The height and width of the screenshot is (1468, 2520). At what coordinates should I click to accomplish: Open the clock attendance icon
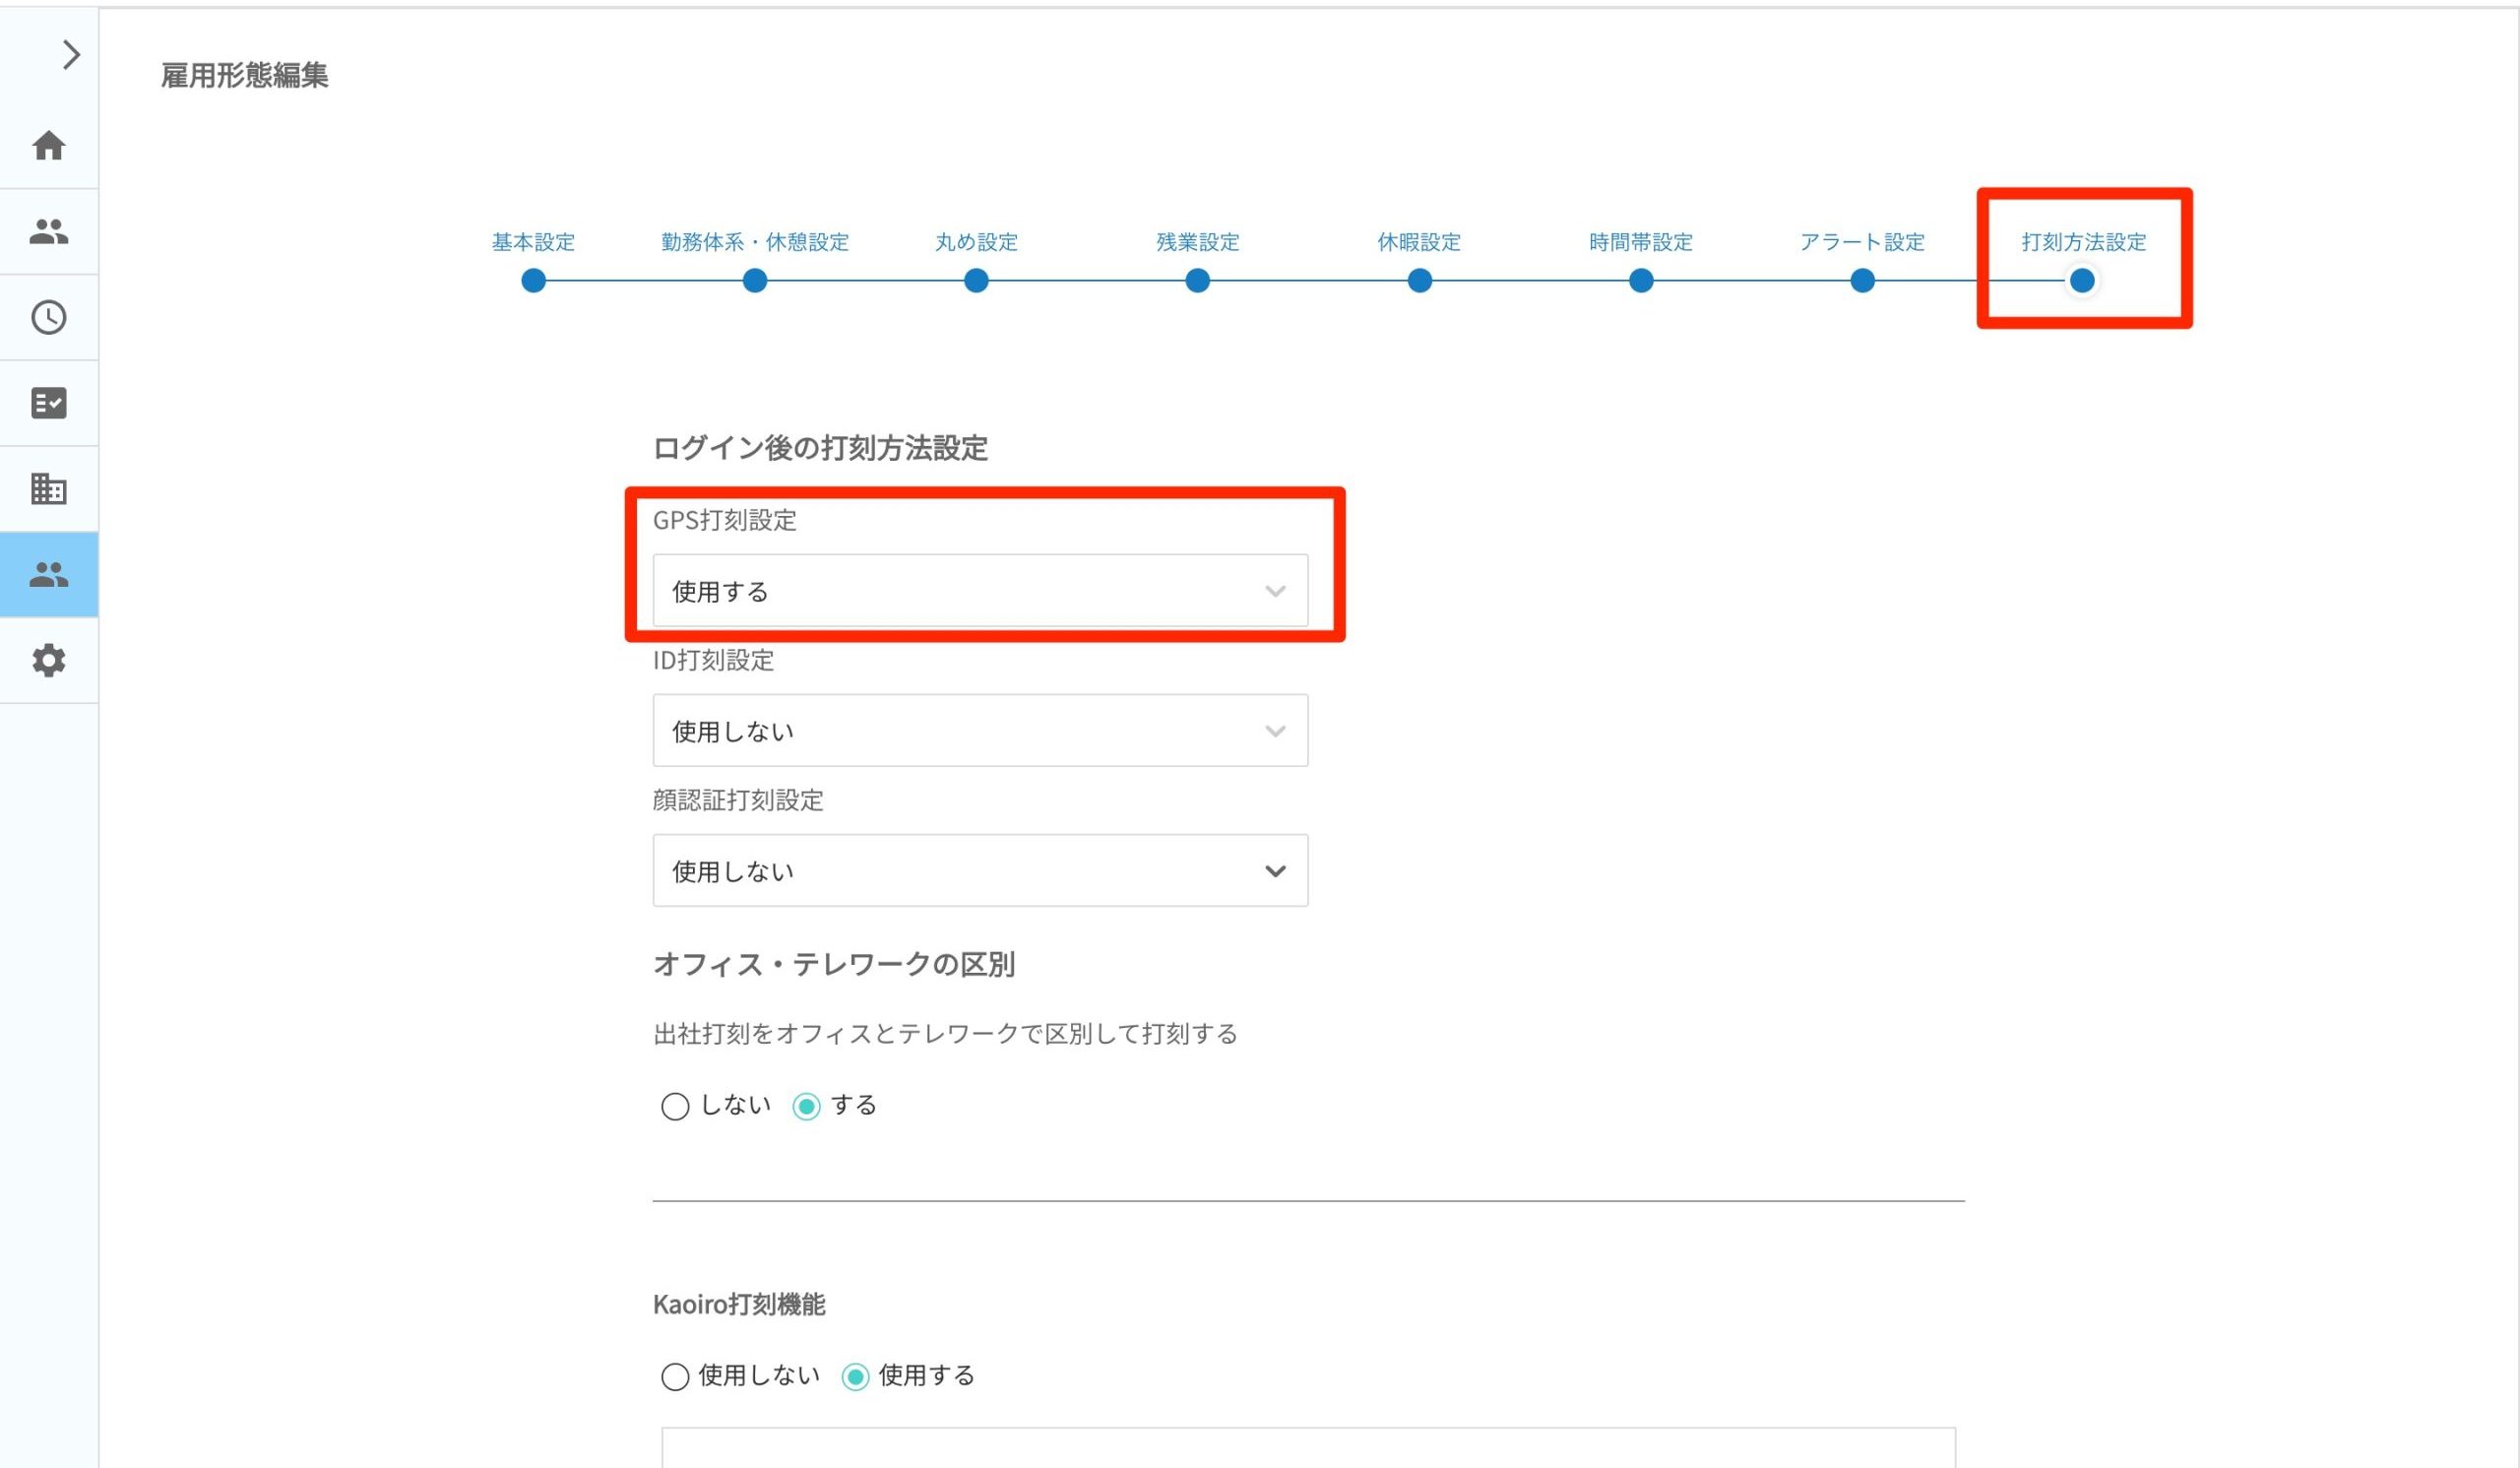click(48, 317)
